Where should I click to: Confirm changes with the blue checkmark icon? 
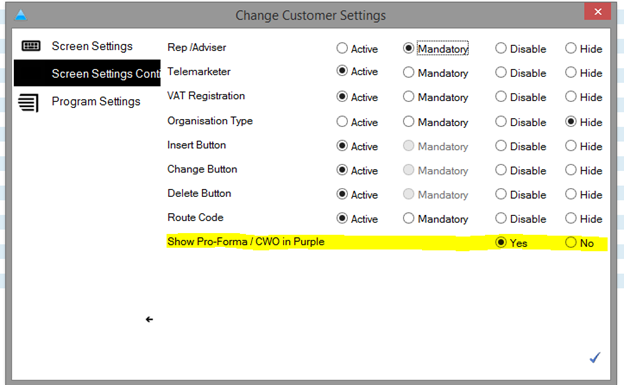tap(595, 358)
